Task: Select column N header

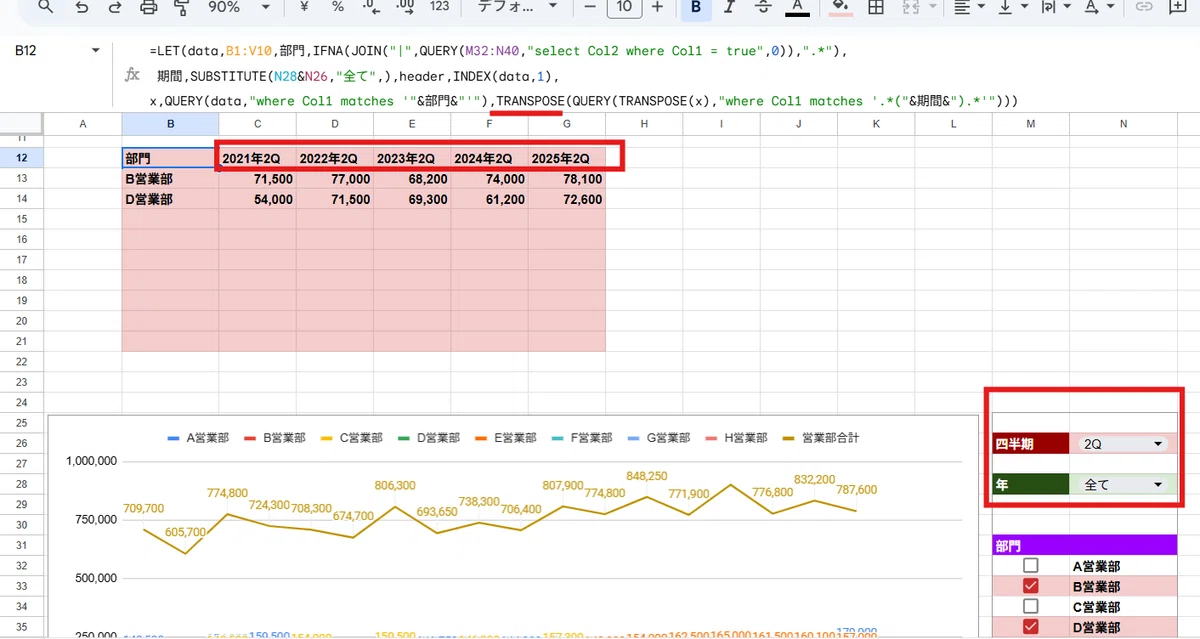Action: tap(1123, 124)
